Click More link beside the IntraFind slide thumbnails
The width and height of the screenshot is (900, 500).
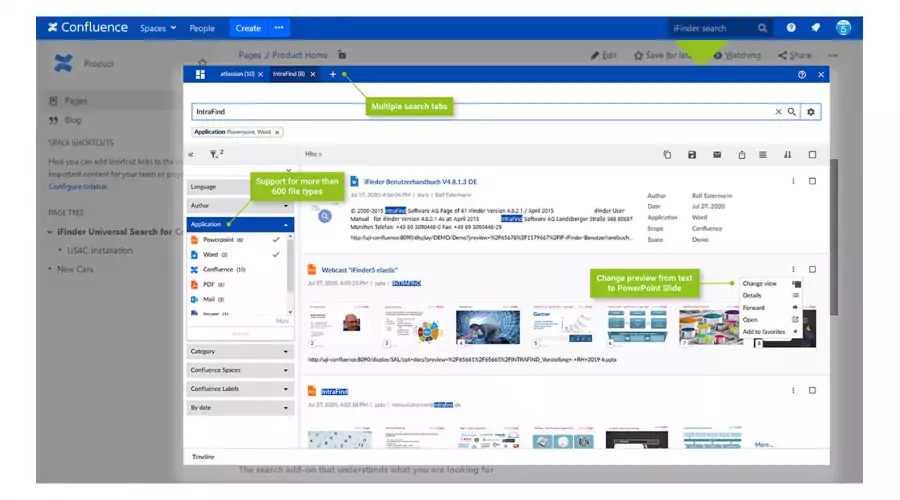pyautogui.click(x=763, y=444)
